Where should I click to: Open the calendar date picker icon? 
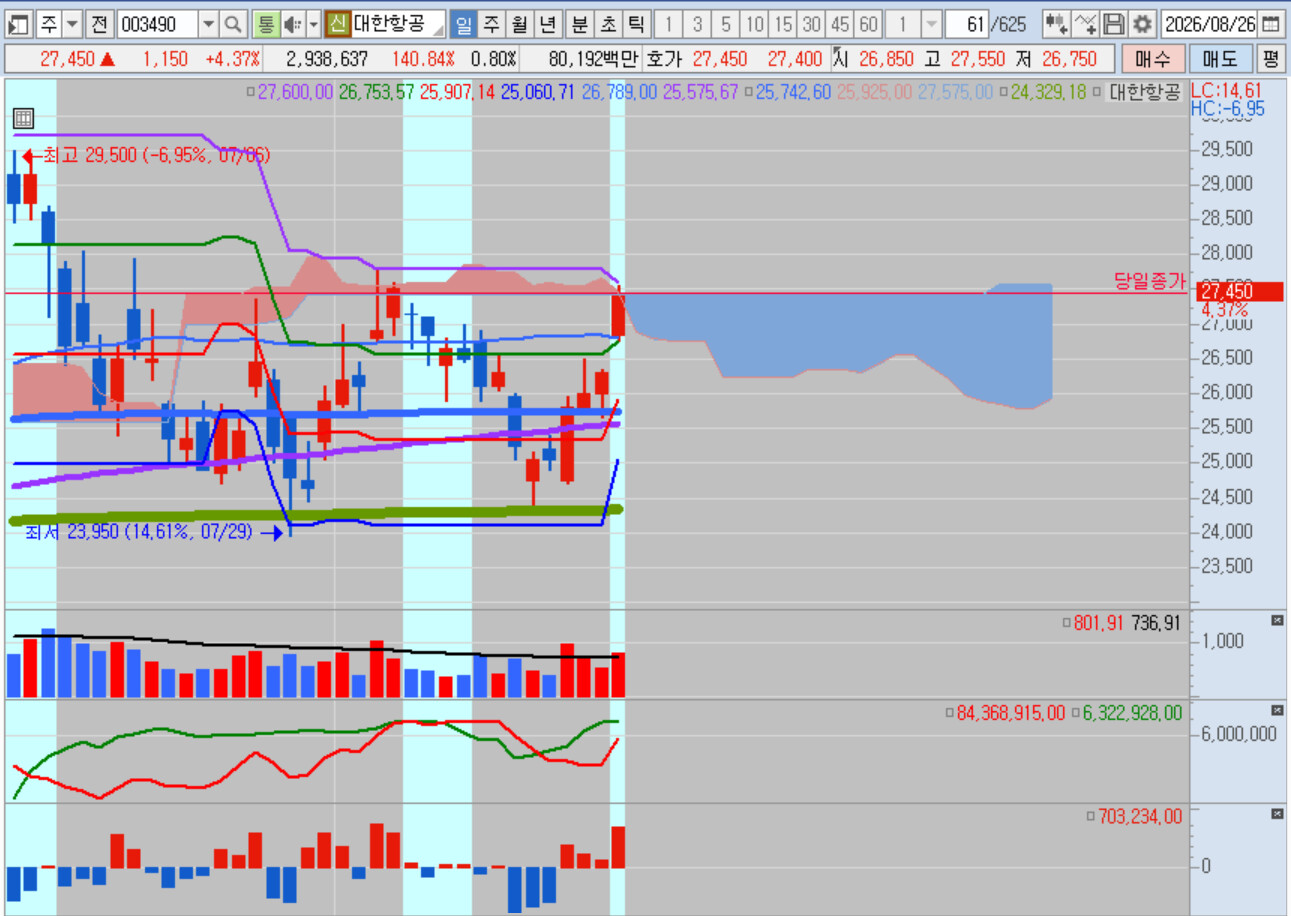click(1269, 23)
